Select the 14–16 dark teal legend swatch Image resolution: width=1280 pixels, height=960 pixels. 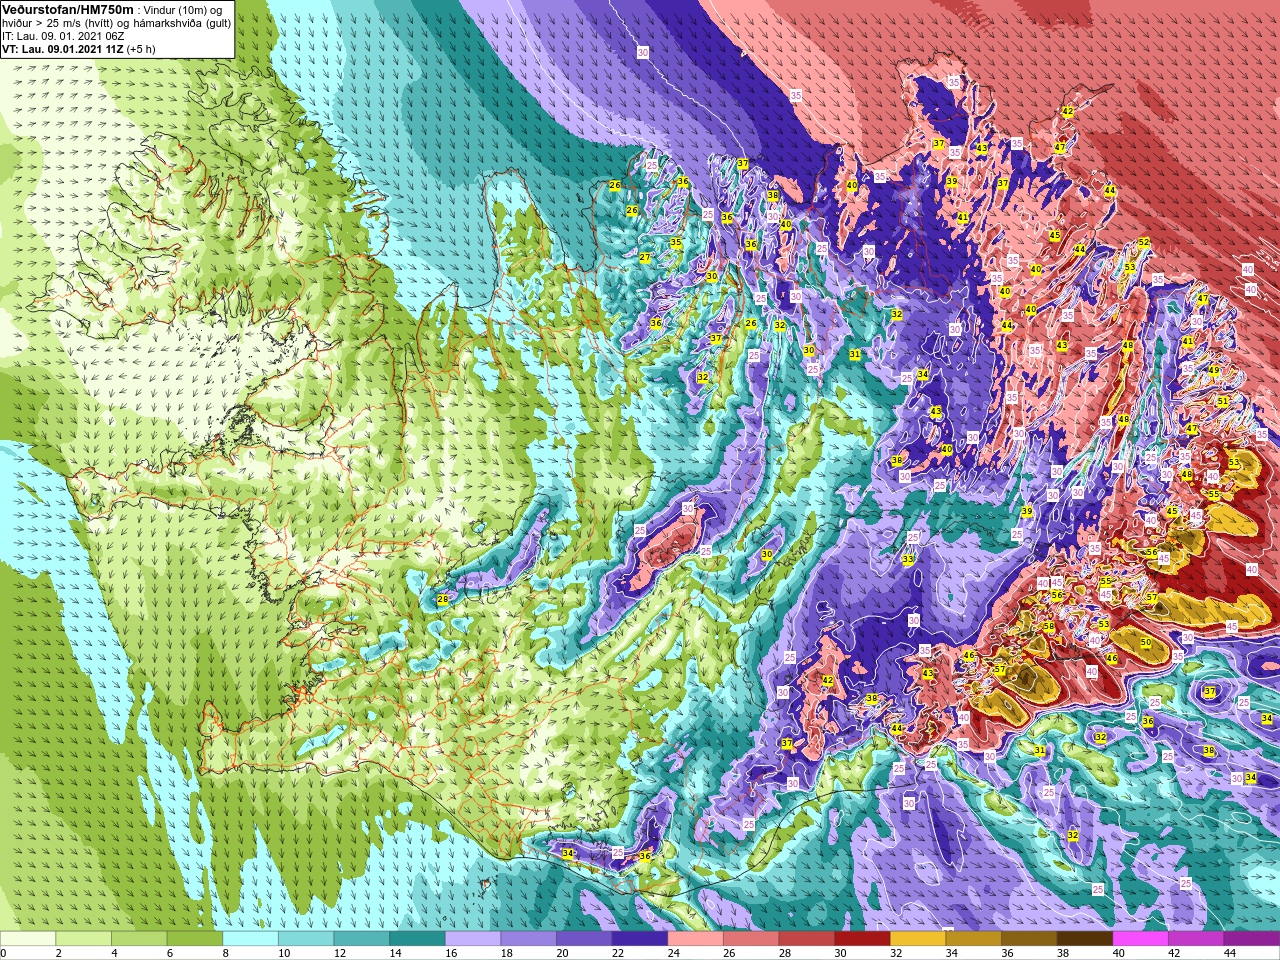coord(417,939)
